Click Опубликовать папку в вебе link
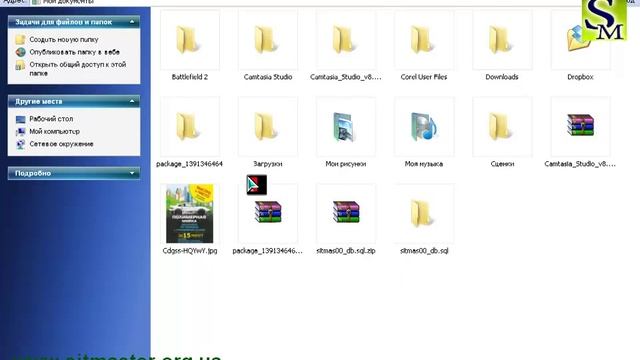This screenshot has width=640, height=360. point(75,52)
